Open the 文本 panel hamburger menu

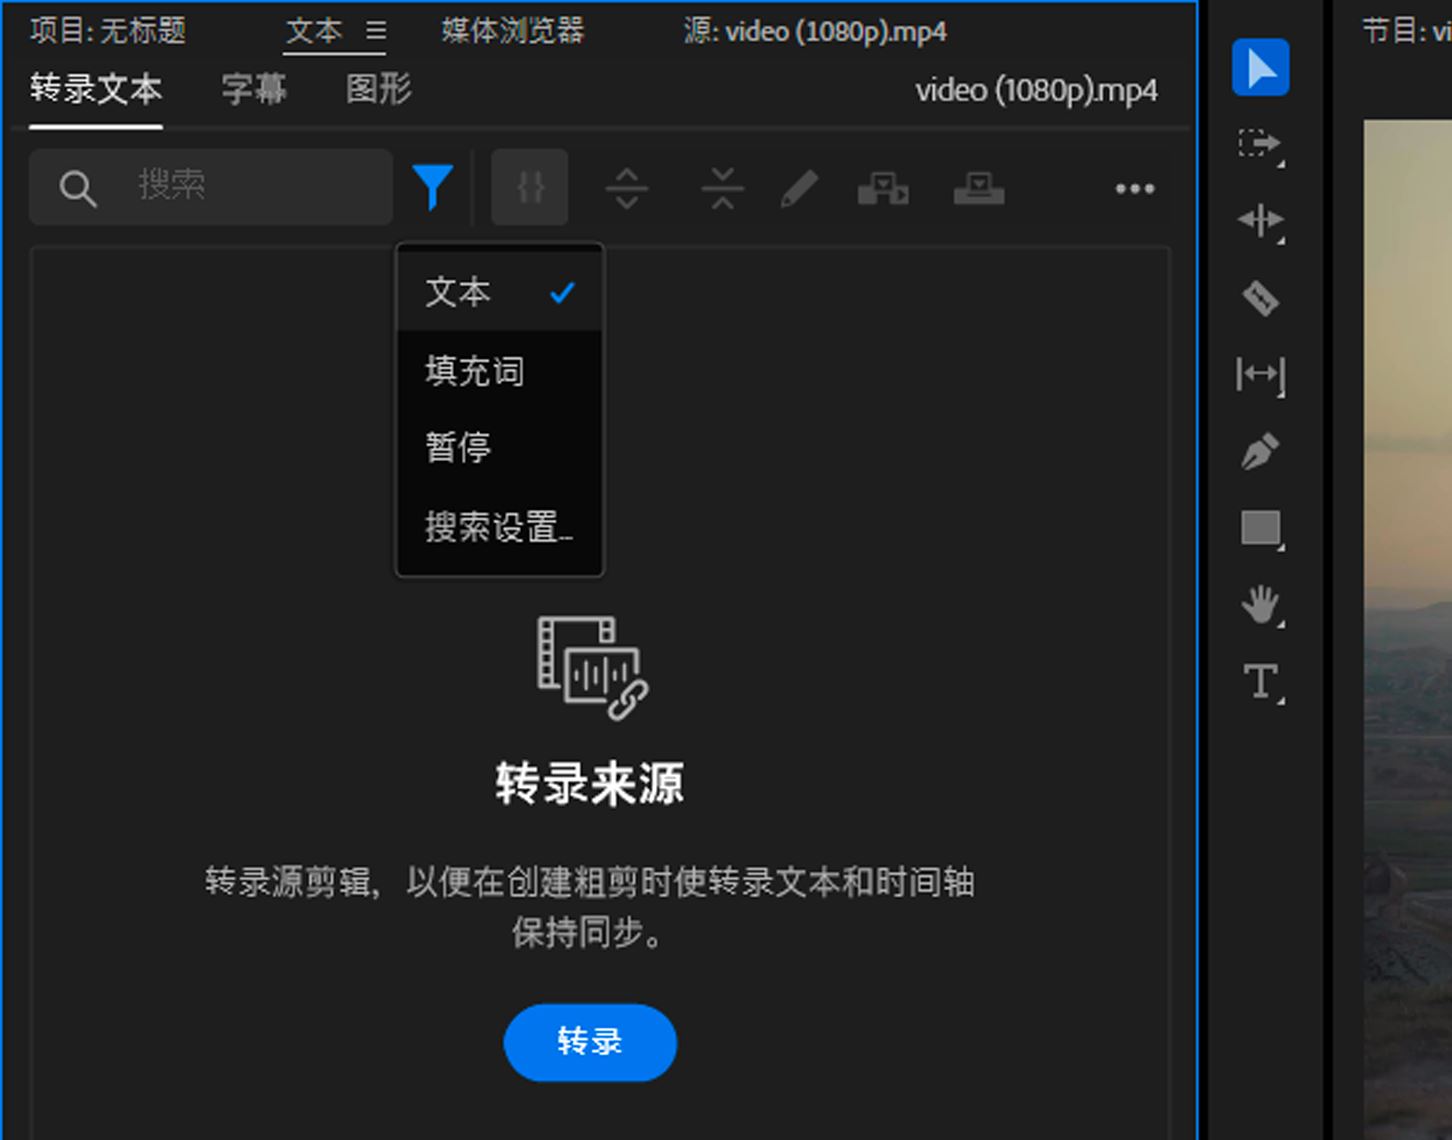point(376,31)
